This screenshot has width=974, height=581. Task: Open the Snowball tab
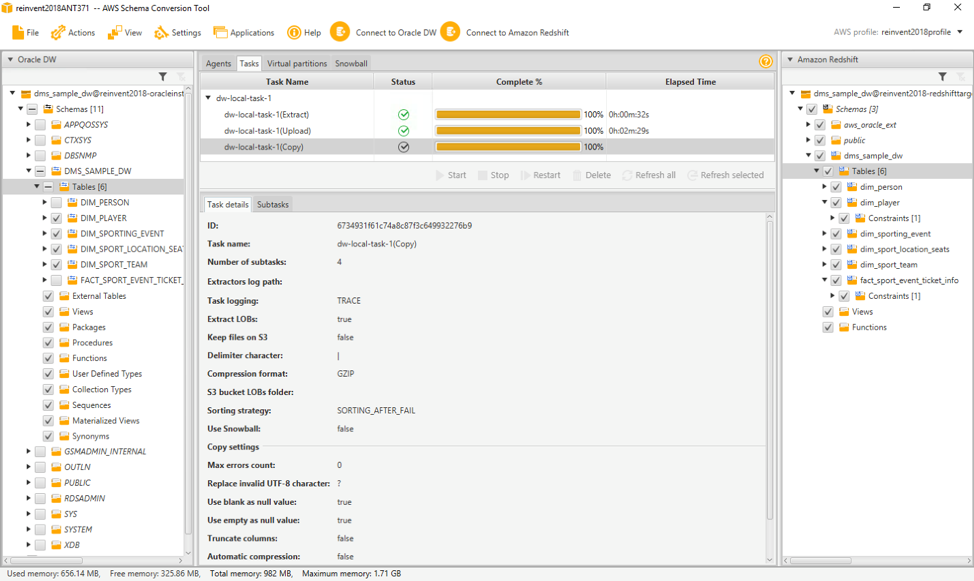tap(351, 63)
